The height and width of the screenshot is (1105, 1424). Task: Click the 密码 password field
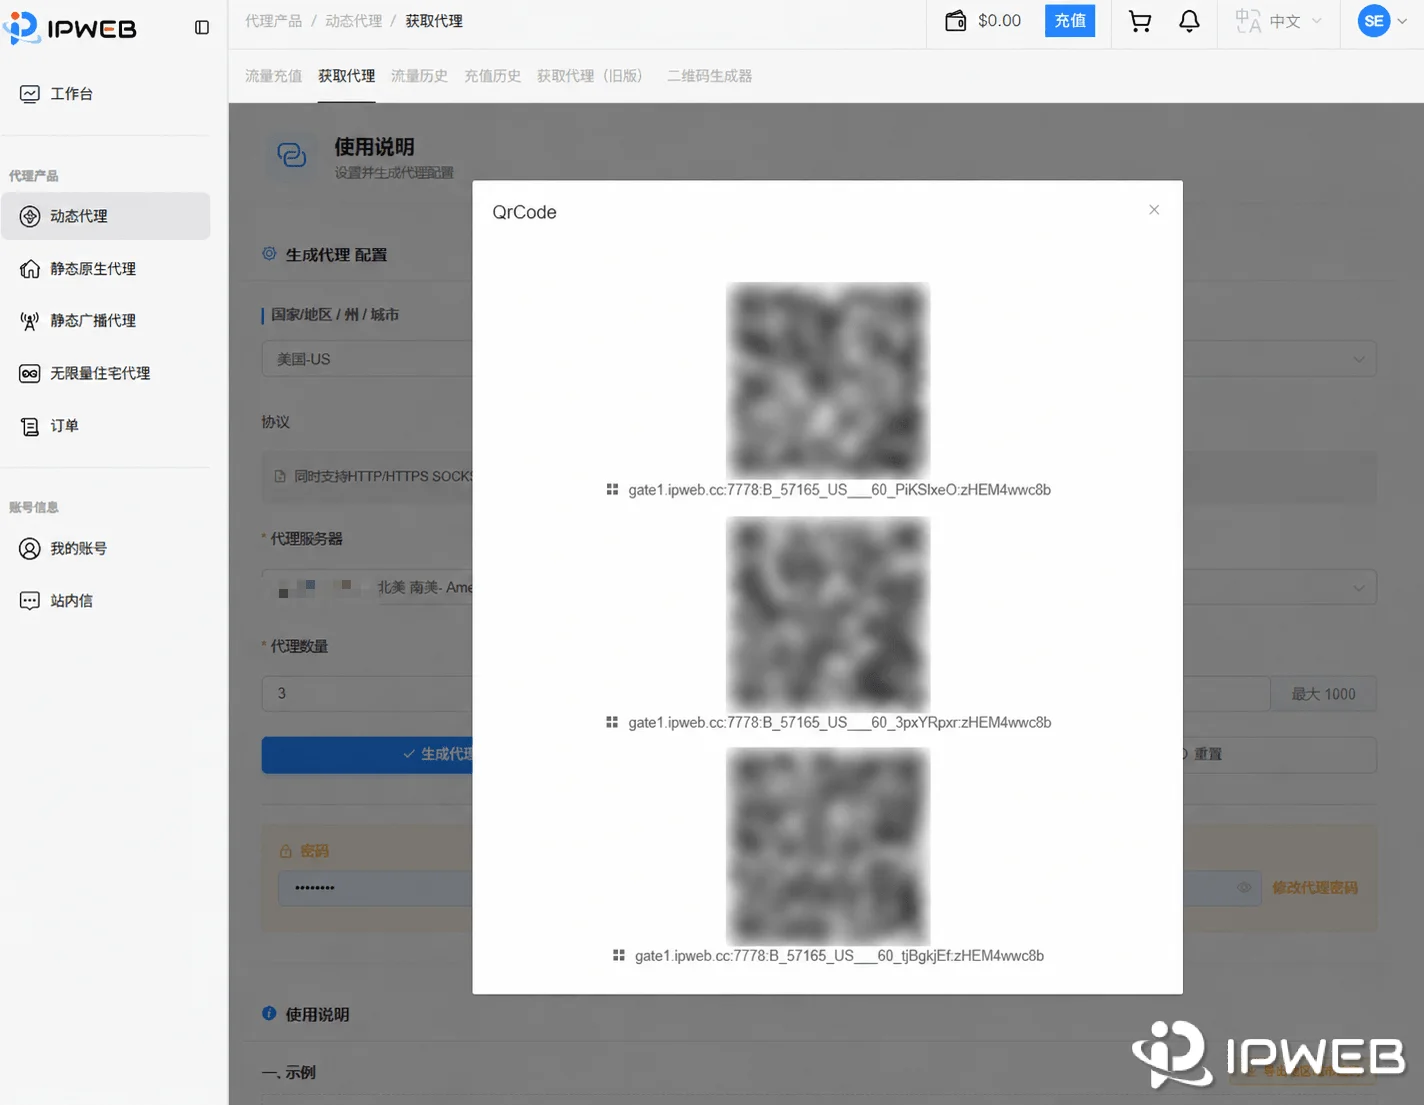click(374, 888)
